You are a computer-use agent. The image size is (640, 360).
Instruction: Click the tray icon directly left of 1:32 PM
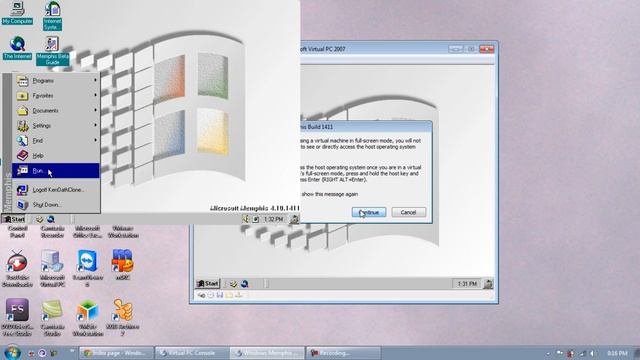coord(256,219)
